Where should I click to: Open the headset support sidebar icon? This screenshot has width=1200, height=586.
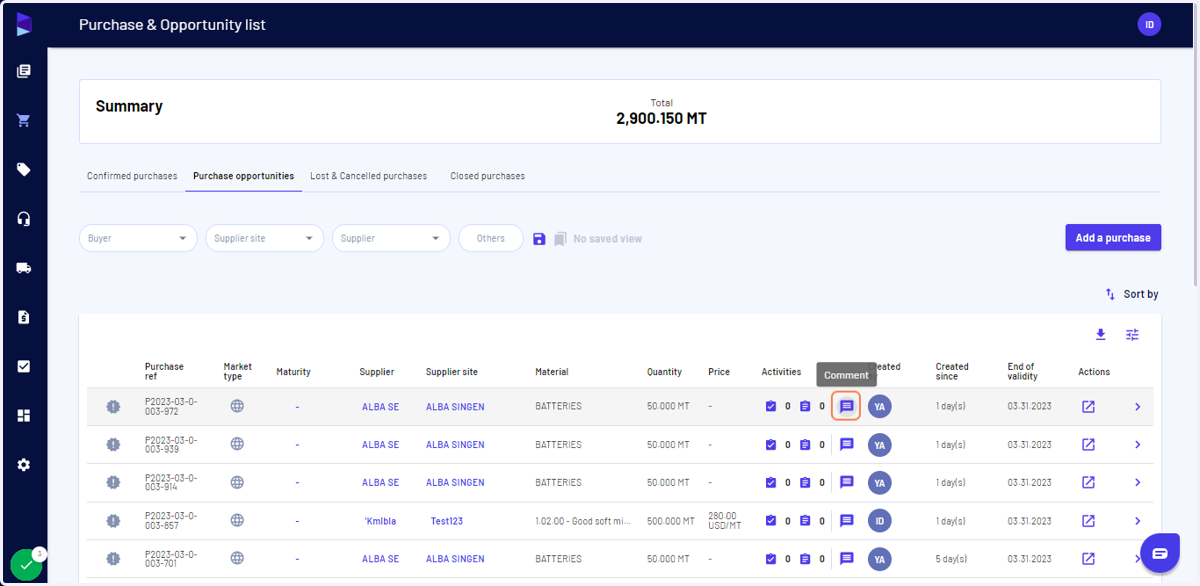(x=24, y=219)
